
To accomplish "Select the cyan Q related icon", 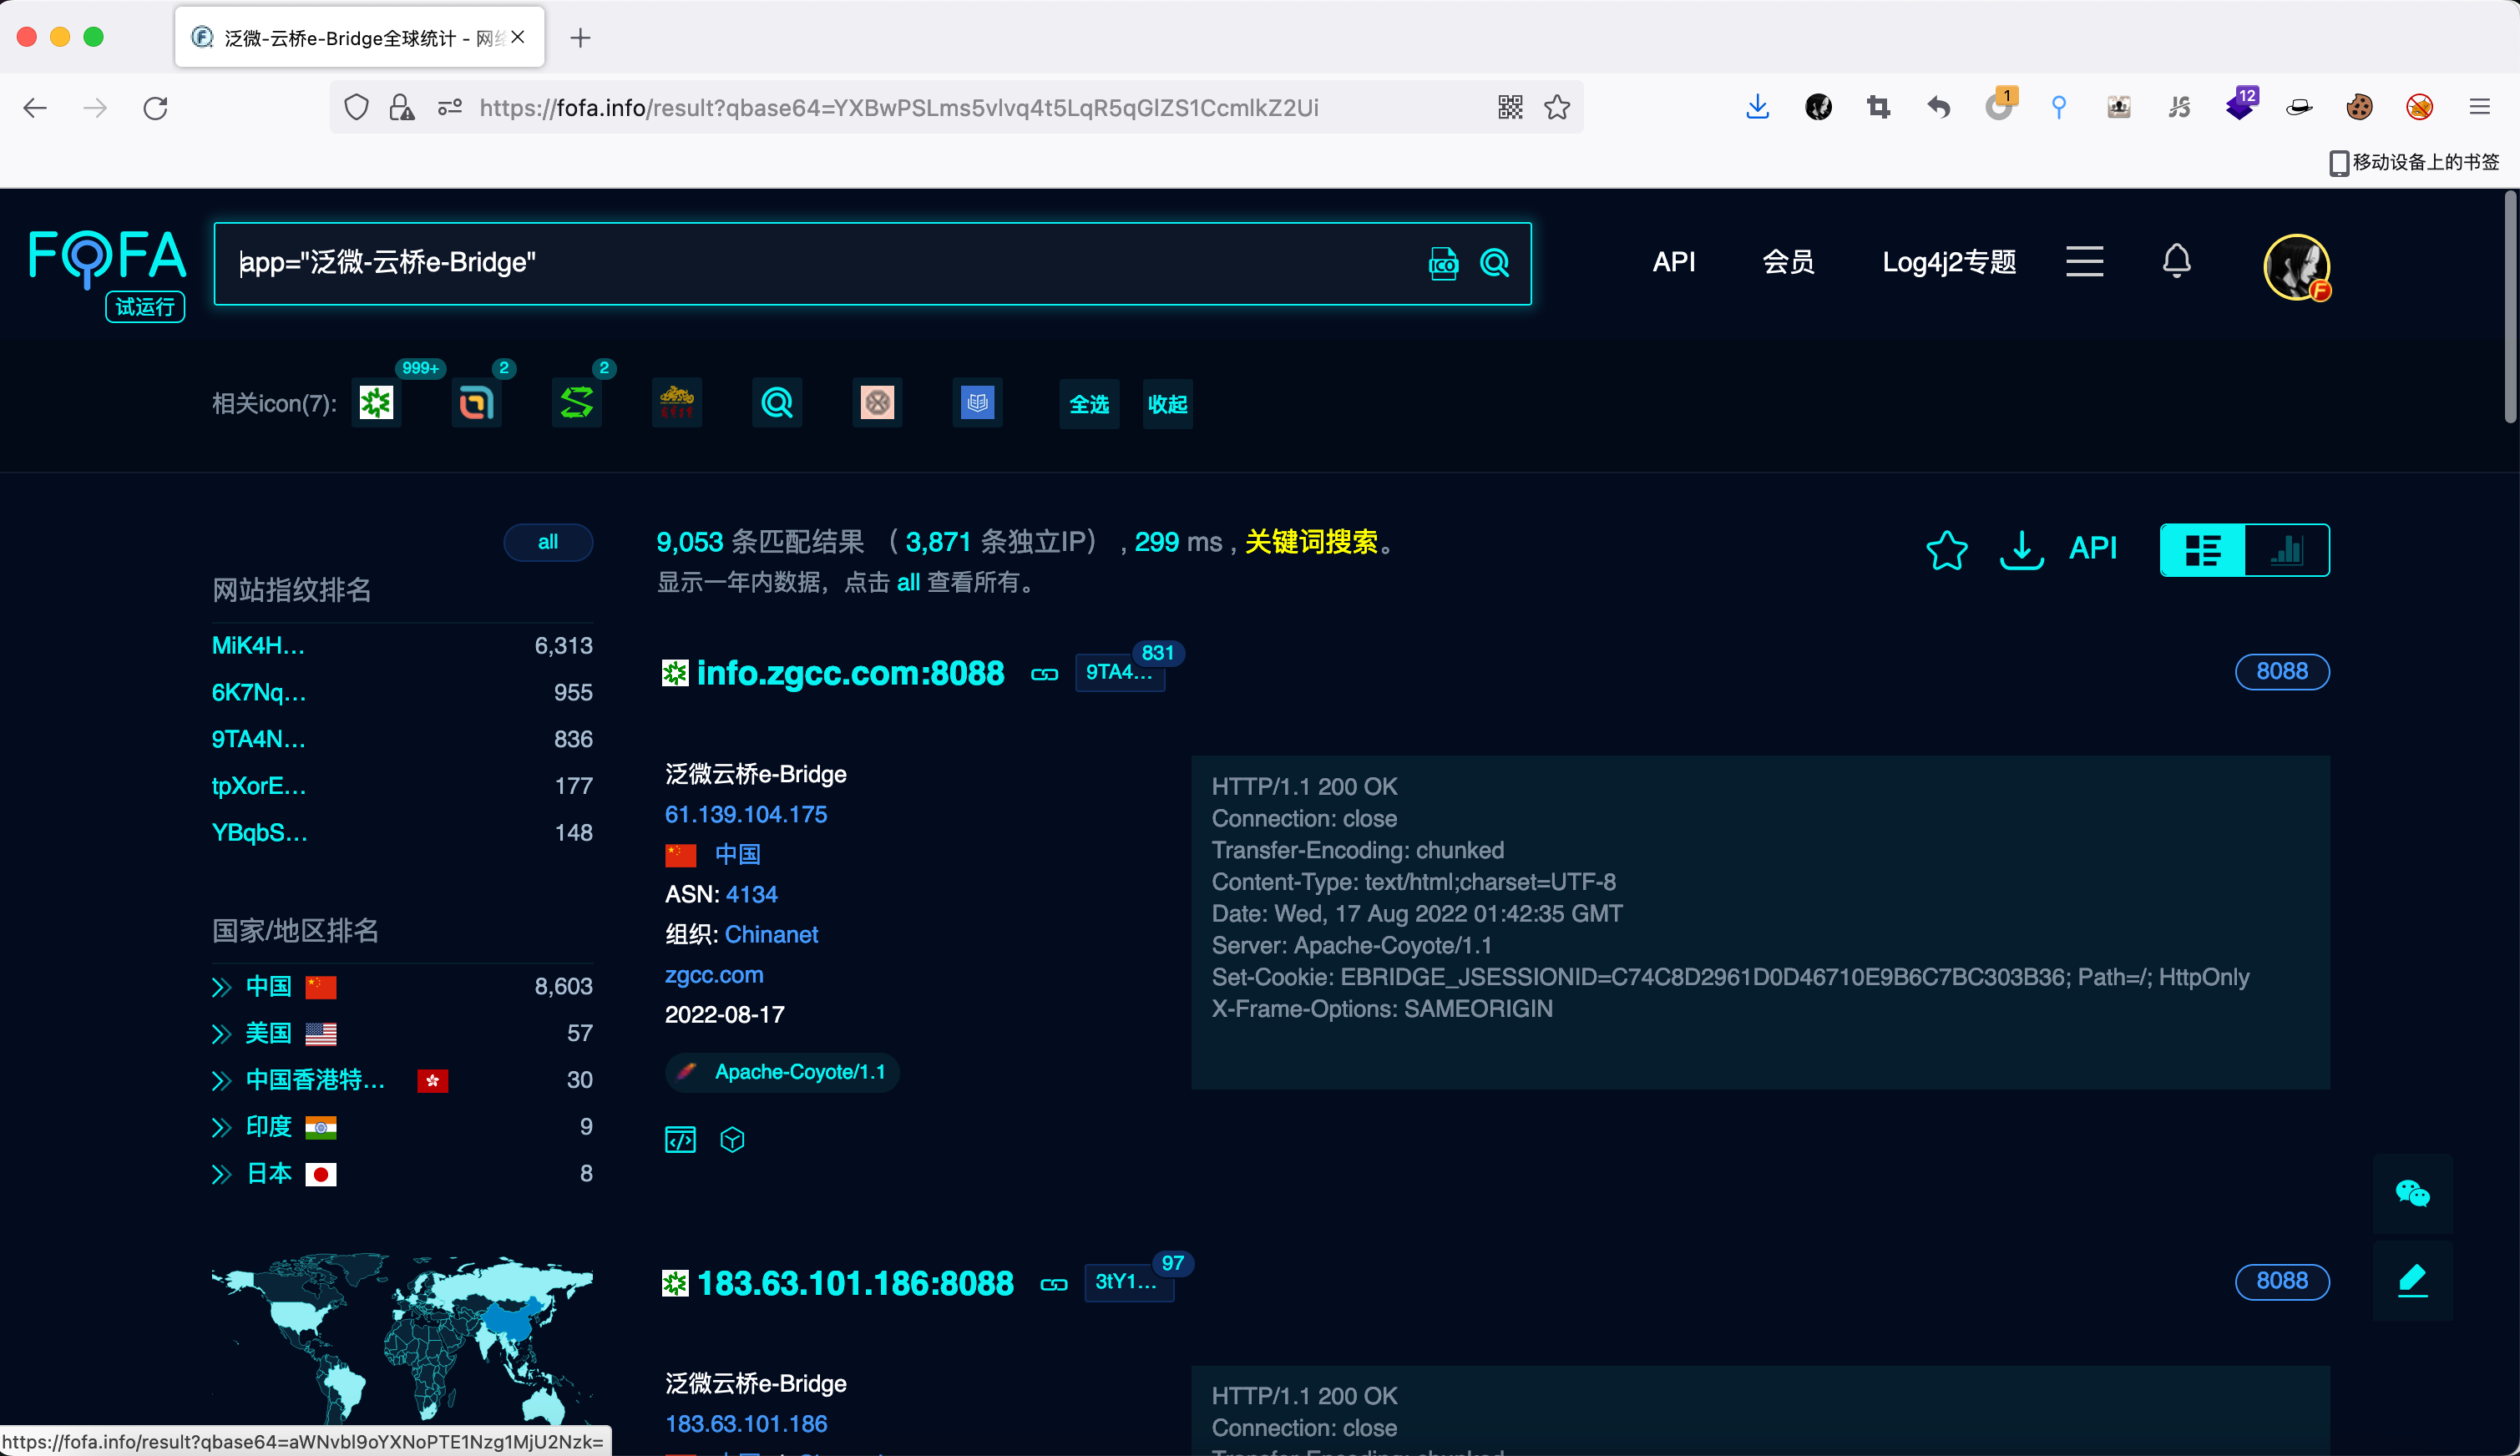I will pos(777,403).
